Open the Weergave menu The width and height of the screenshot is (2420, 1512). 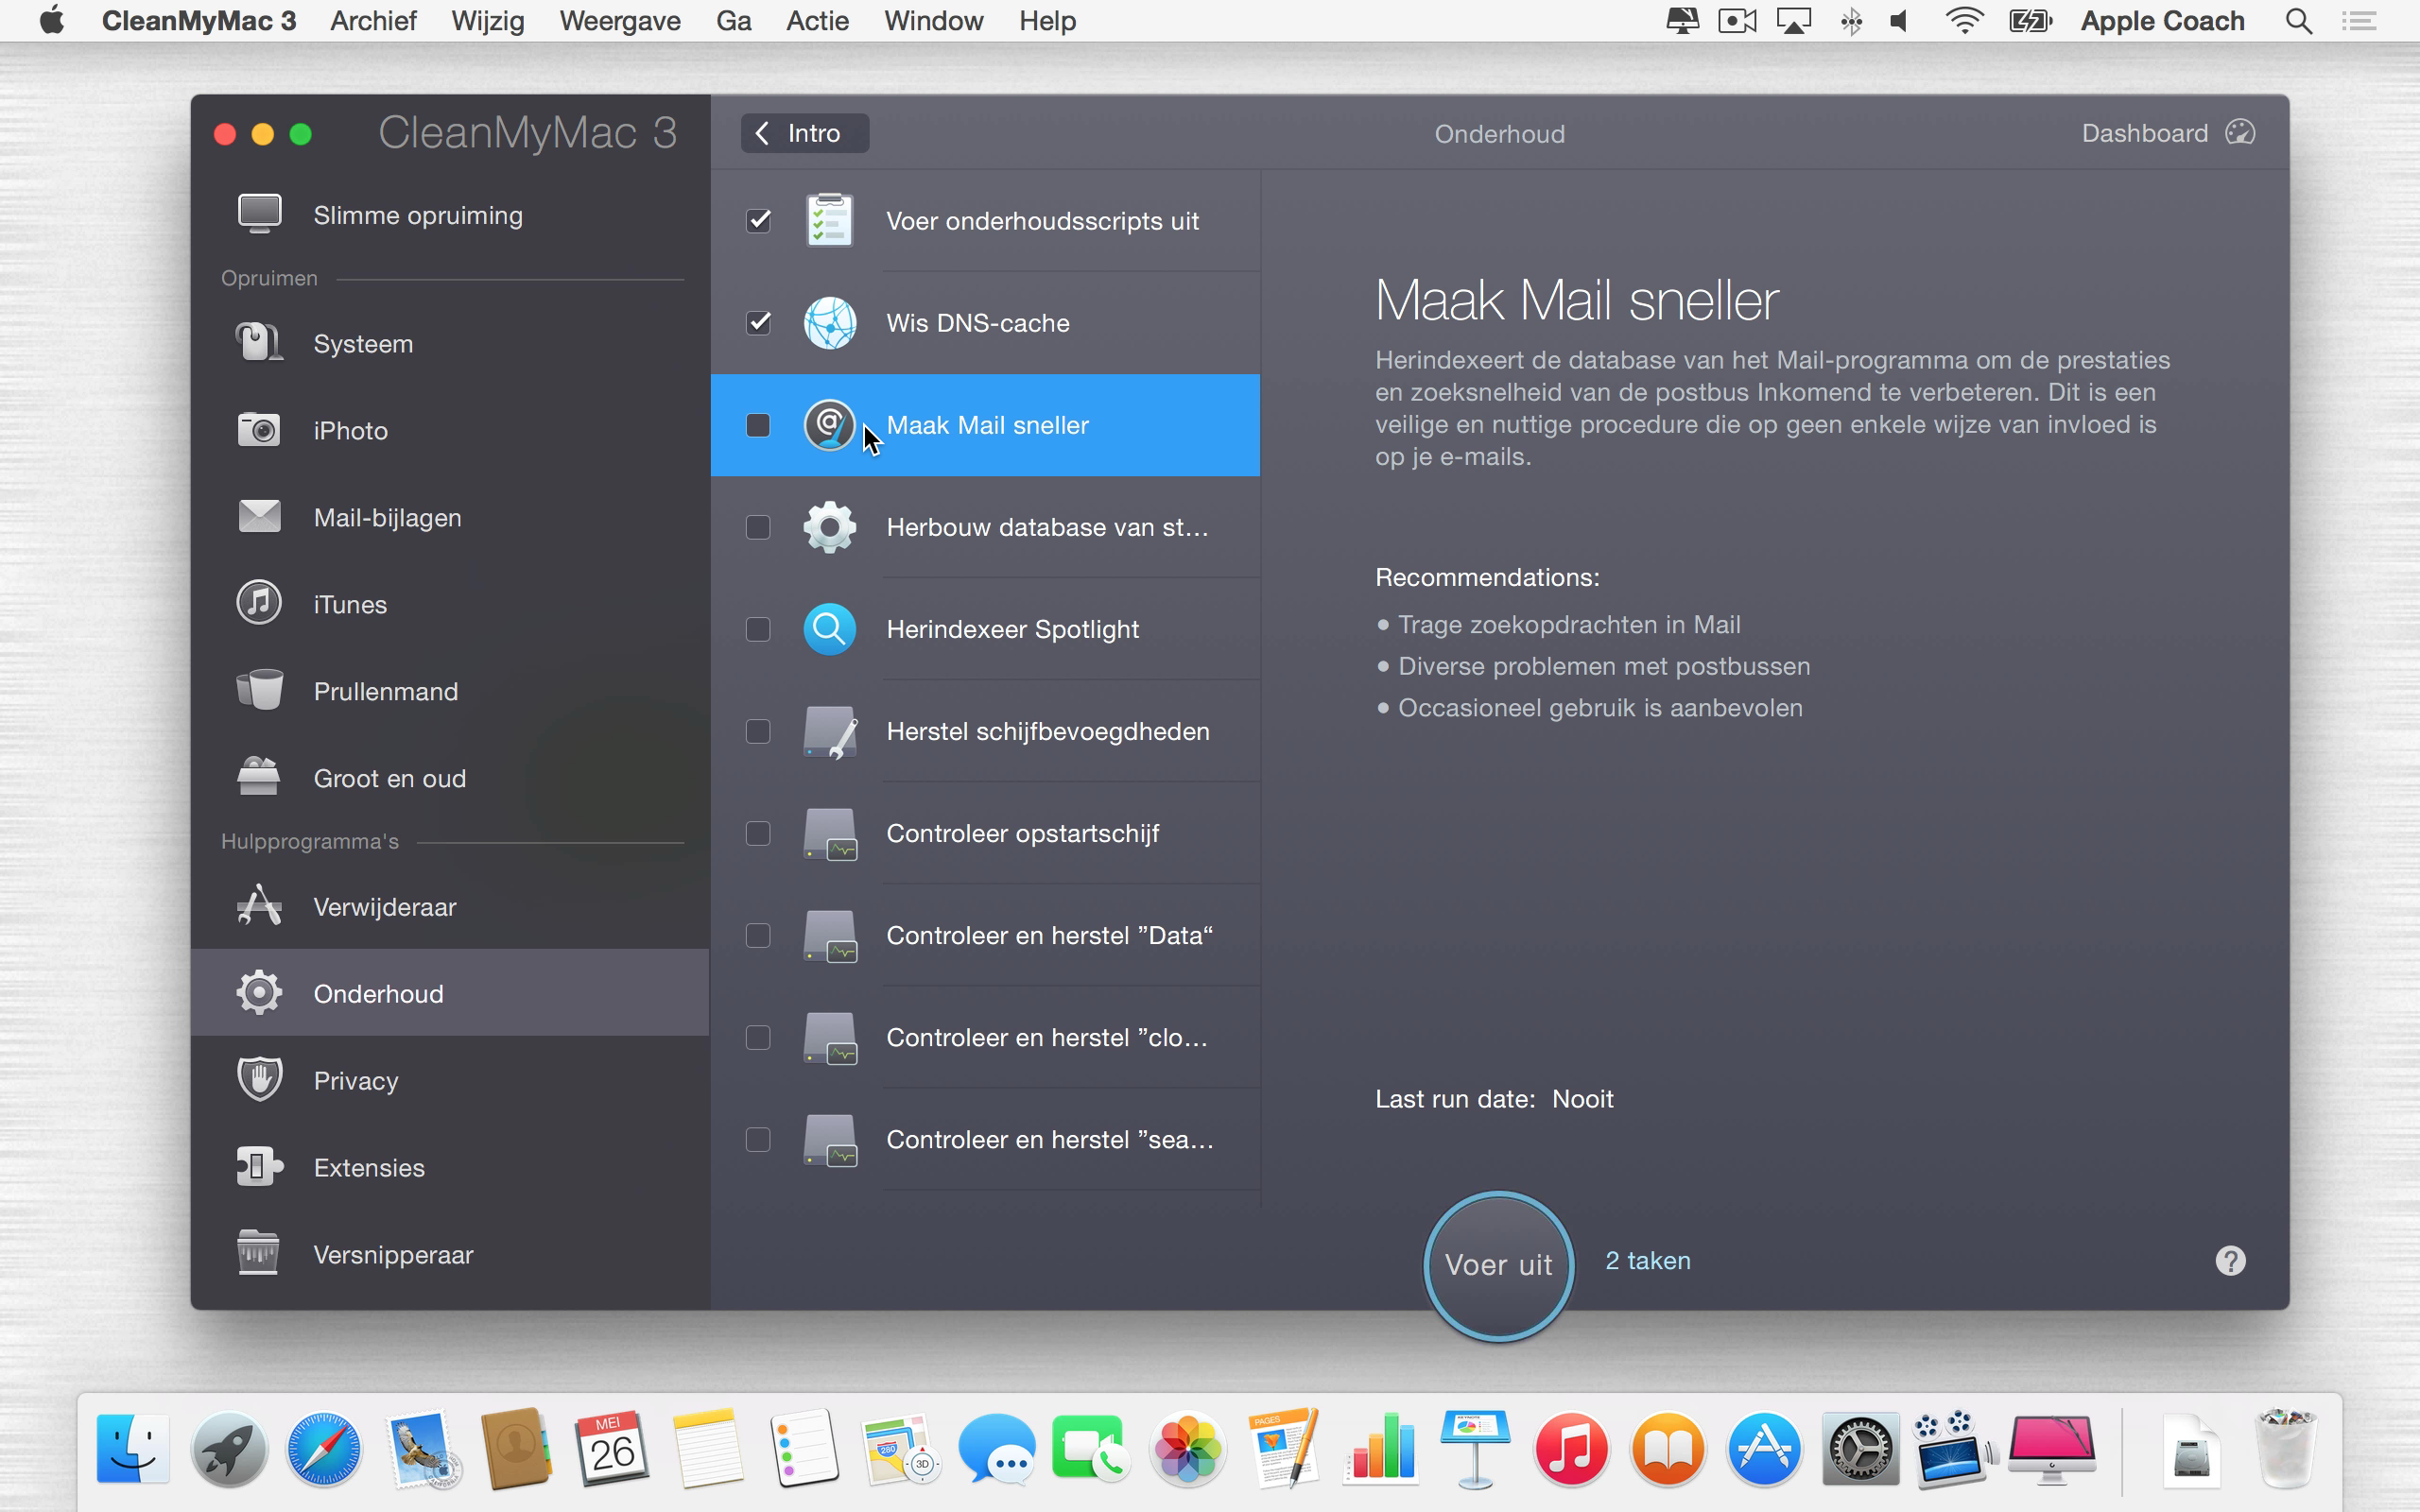coord(620,21)
